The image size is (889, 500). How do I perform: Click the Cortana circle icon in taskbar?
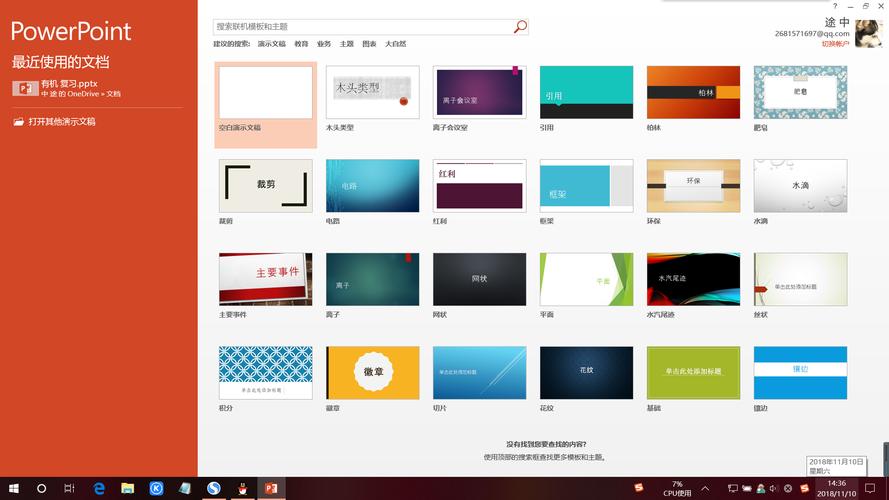tap(41, 488)
